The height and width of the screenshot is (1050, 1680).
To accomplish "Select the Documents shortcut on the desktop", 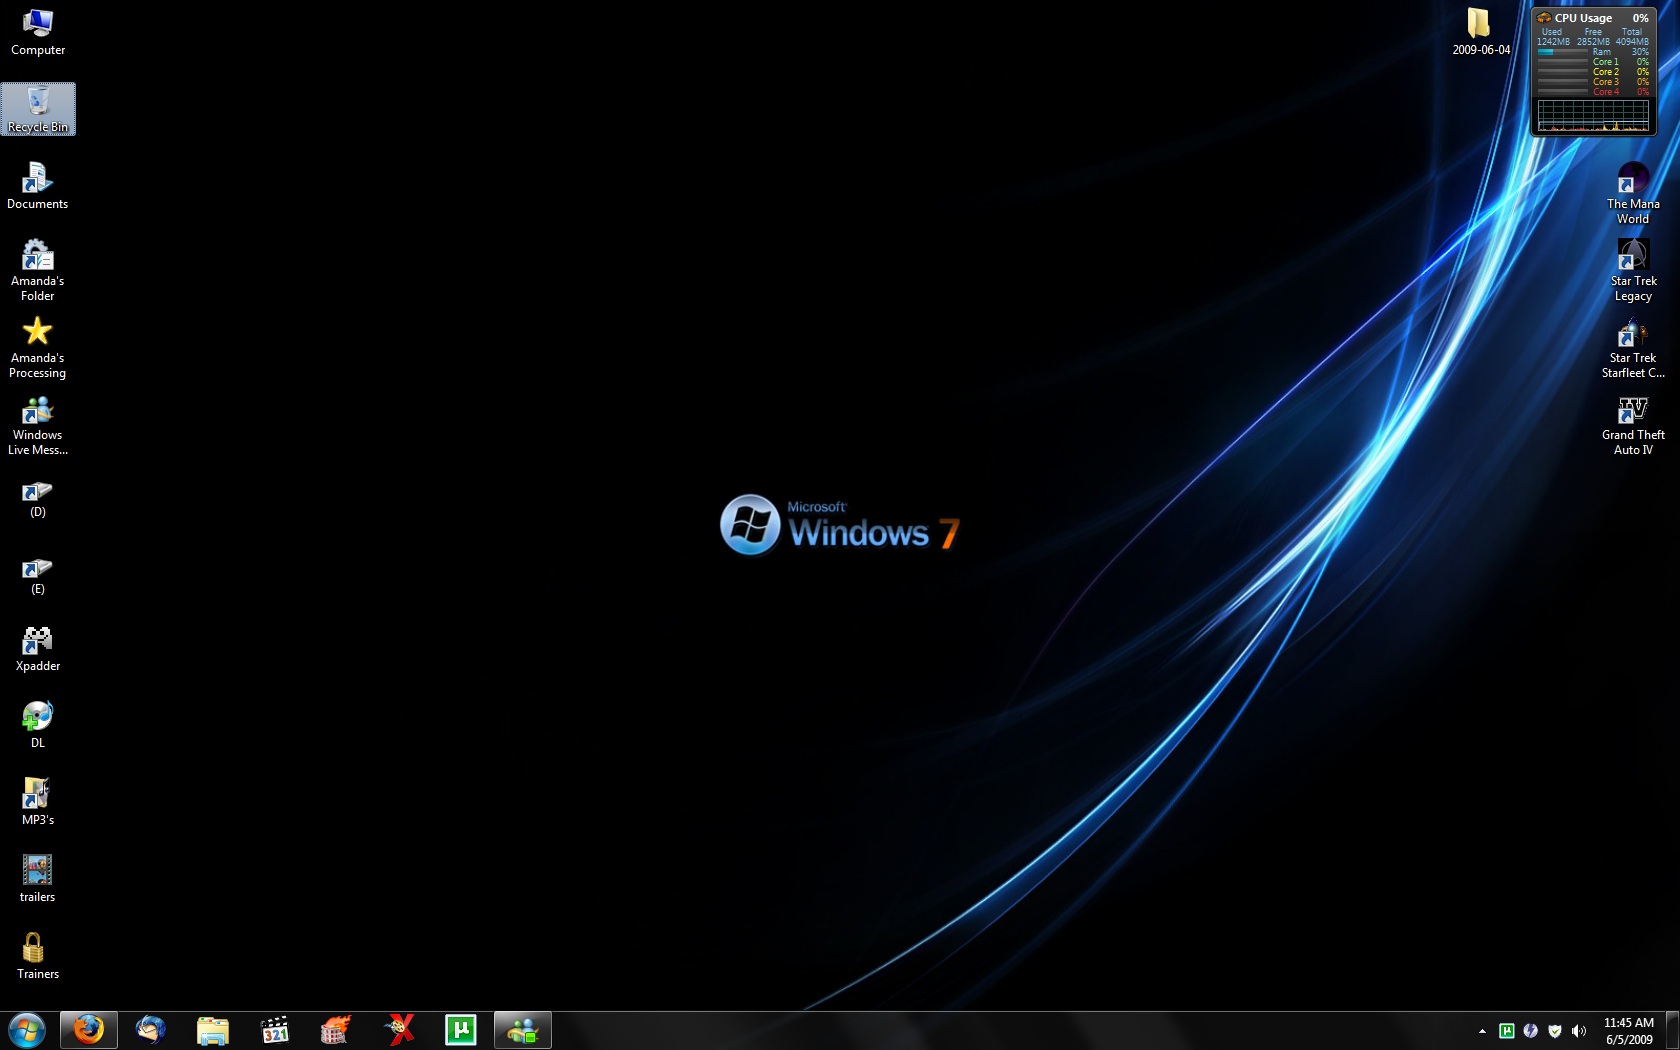I will pyautogui.click(x=37, y=186).
